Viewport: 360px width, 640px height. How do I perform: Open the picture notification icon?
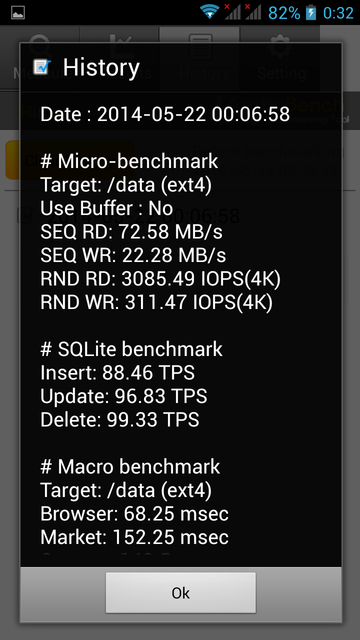coord(18,12)
